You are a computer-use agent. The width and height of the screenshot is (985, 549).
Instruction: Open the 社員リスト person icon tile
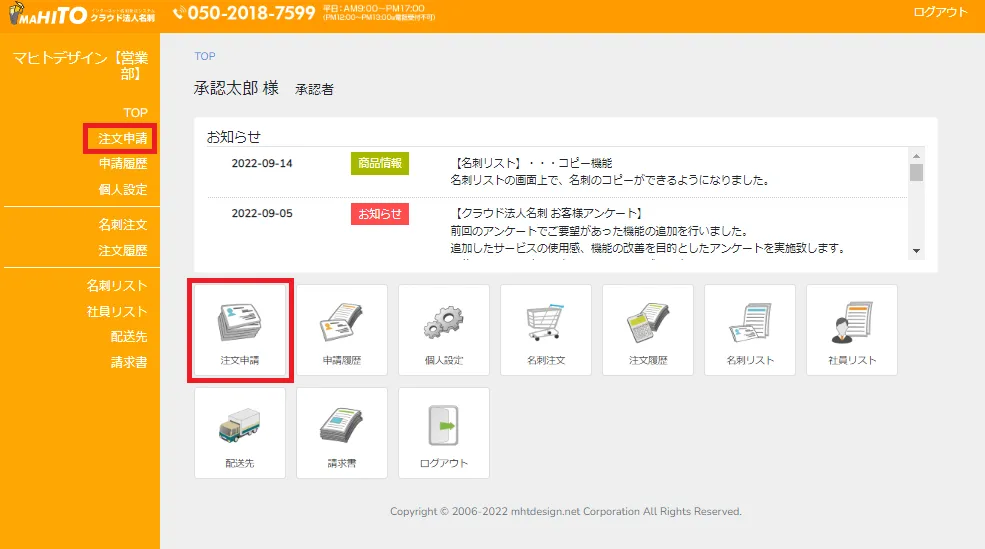[x=852, y=330]
